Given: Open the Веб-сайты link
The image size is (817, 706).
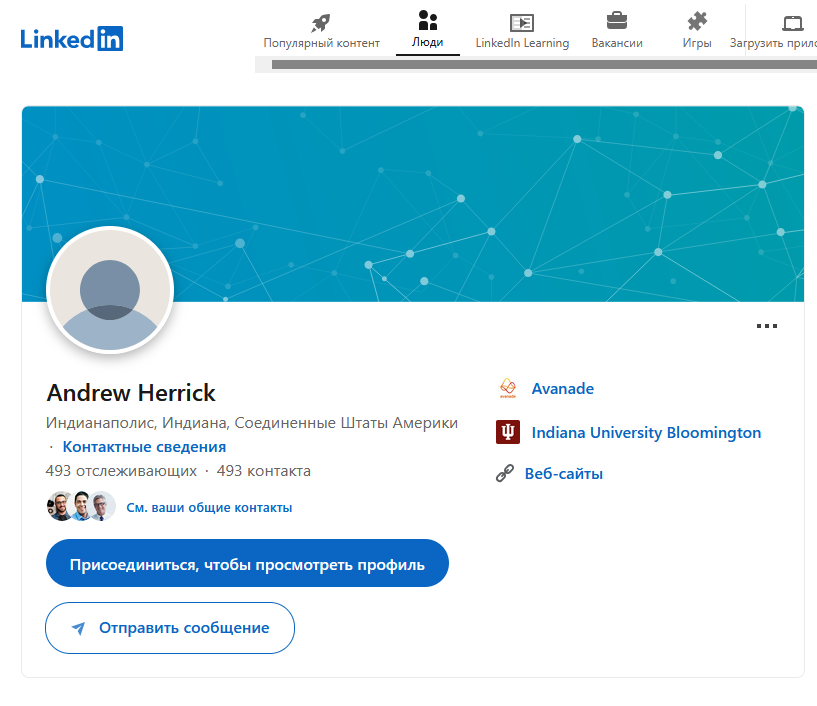Looking at the screenshot, I should 563,474.
